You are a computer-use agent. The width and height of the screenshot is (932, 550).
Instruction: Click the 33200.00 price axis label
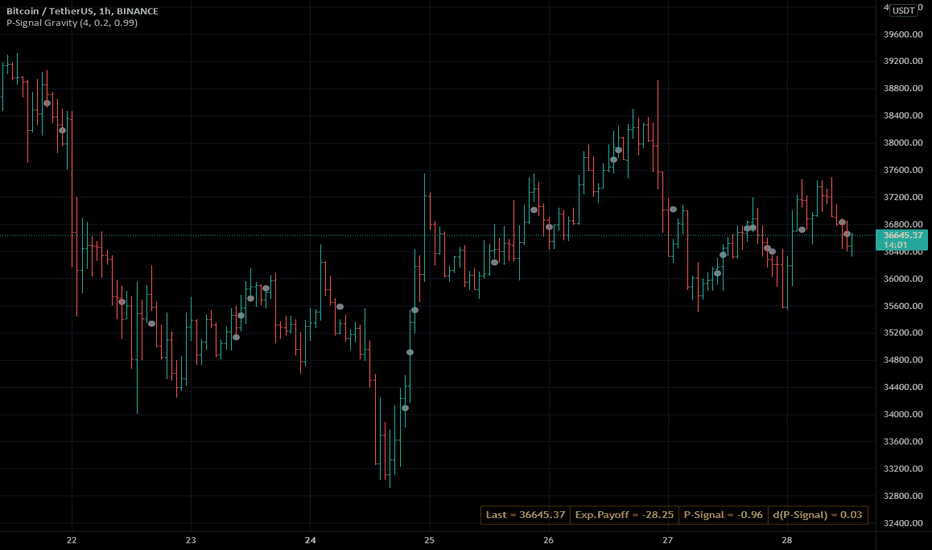coord(903,469)
